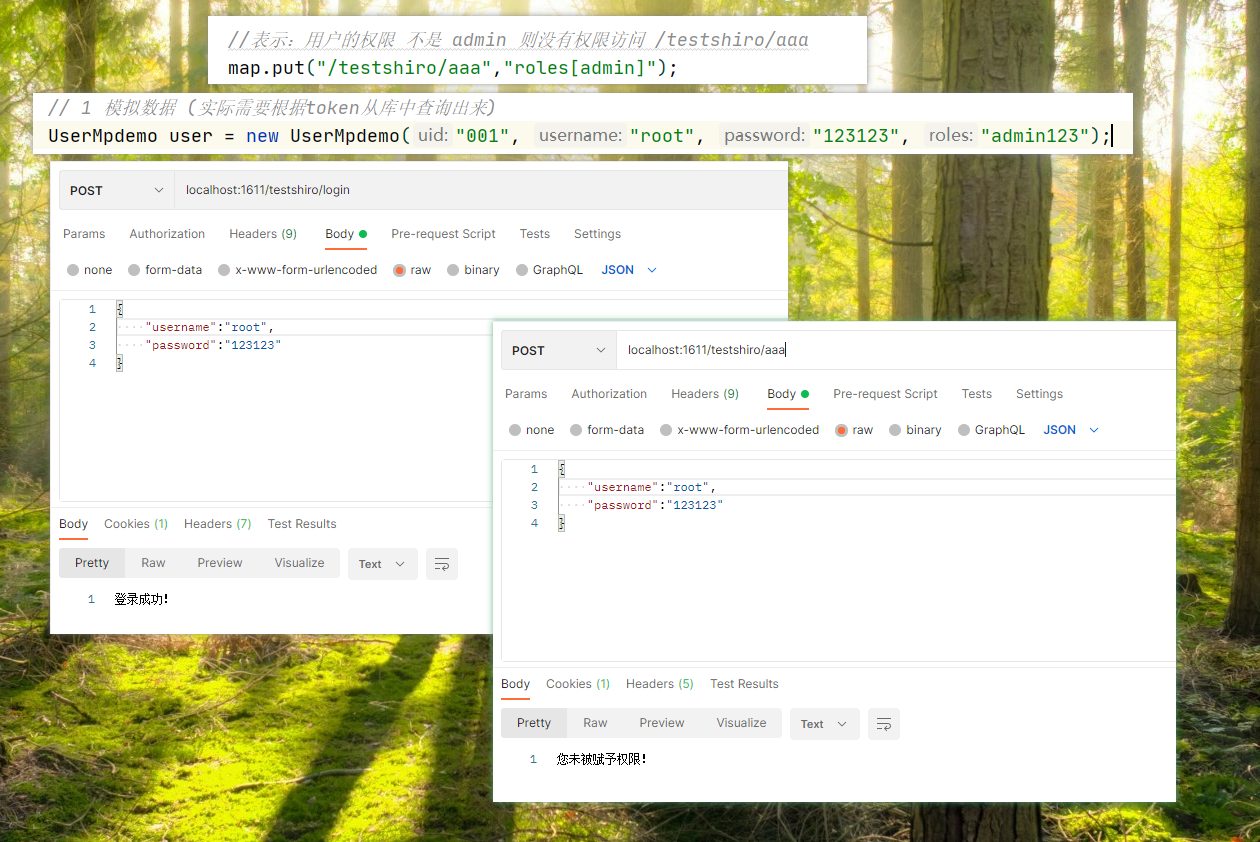The width and height of the screenshot is (1260, 842).
Task: Open Pre-request Script tab in the aaa request window
Action: click(x=885, y=394)
